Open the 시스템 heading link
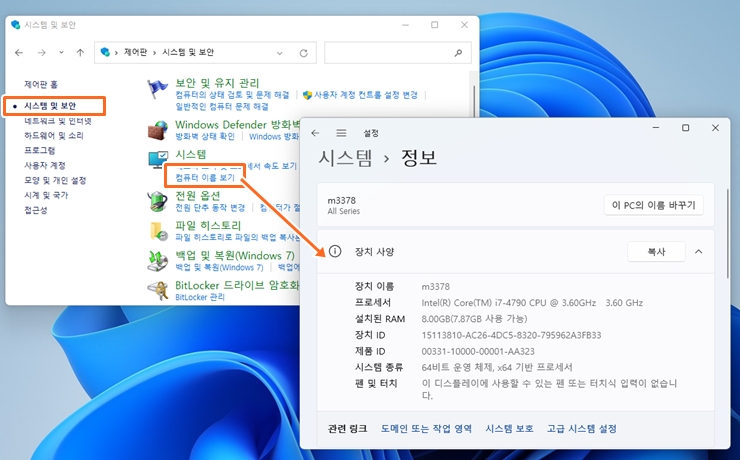 pos(191,154)
